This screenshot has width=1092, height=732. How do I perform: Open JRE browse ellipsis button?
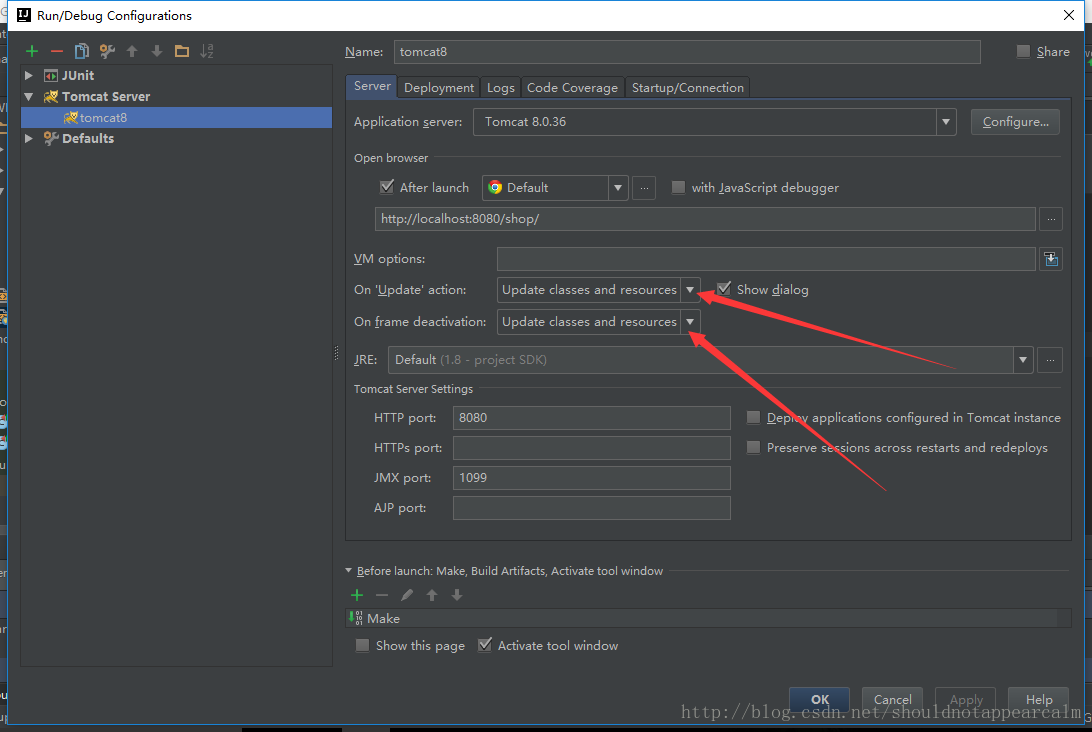pyautogui.click(x=1050, y=360)
